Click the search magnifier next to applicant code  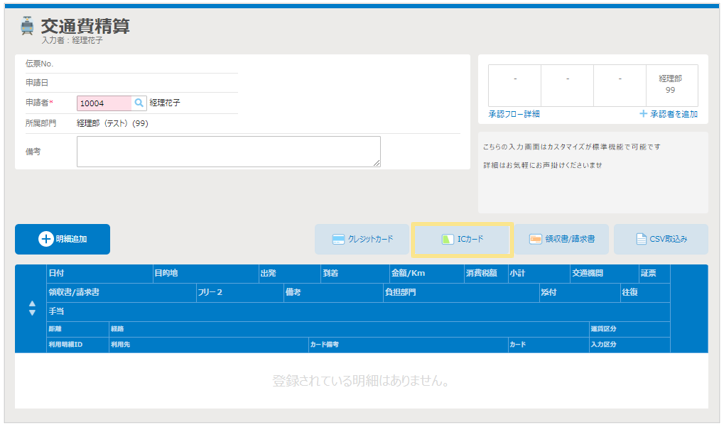139,103
